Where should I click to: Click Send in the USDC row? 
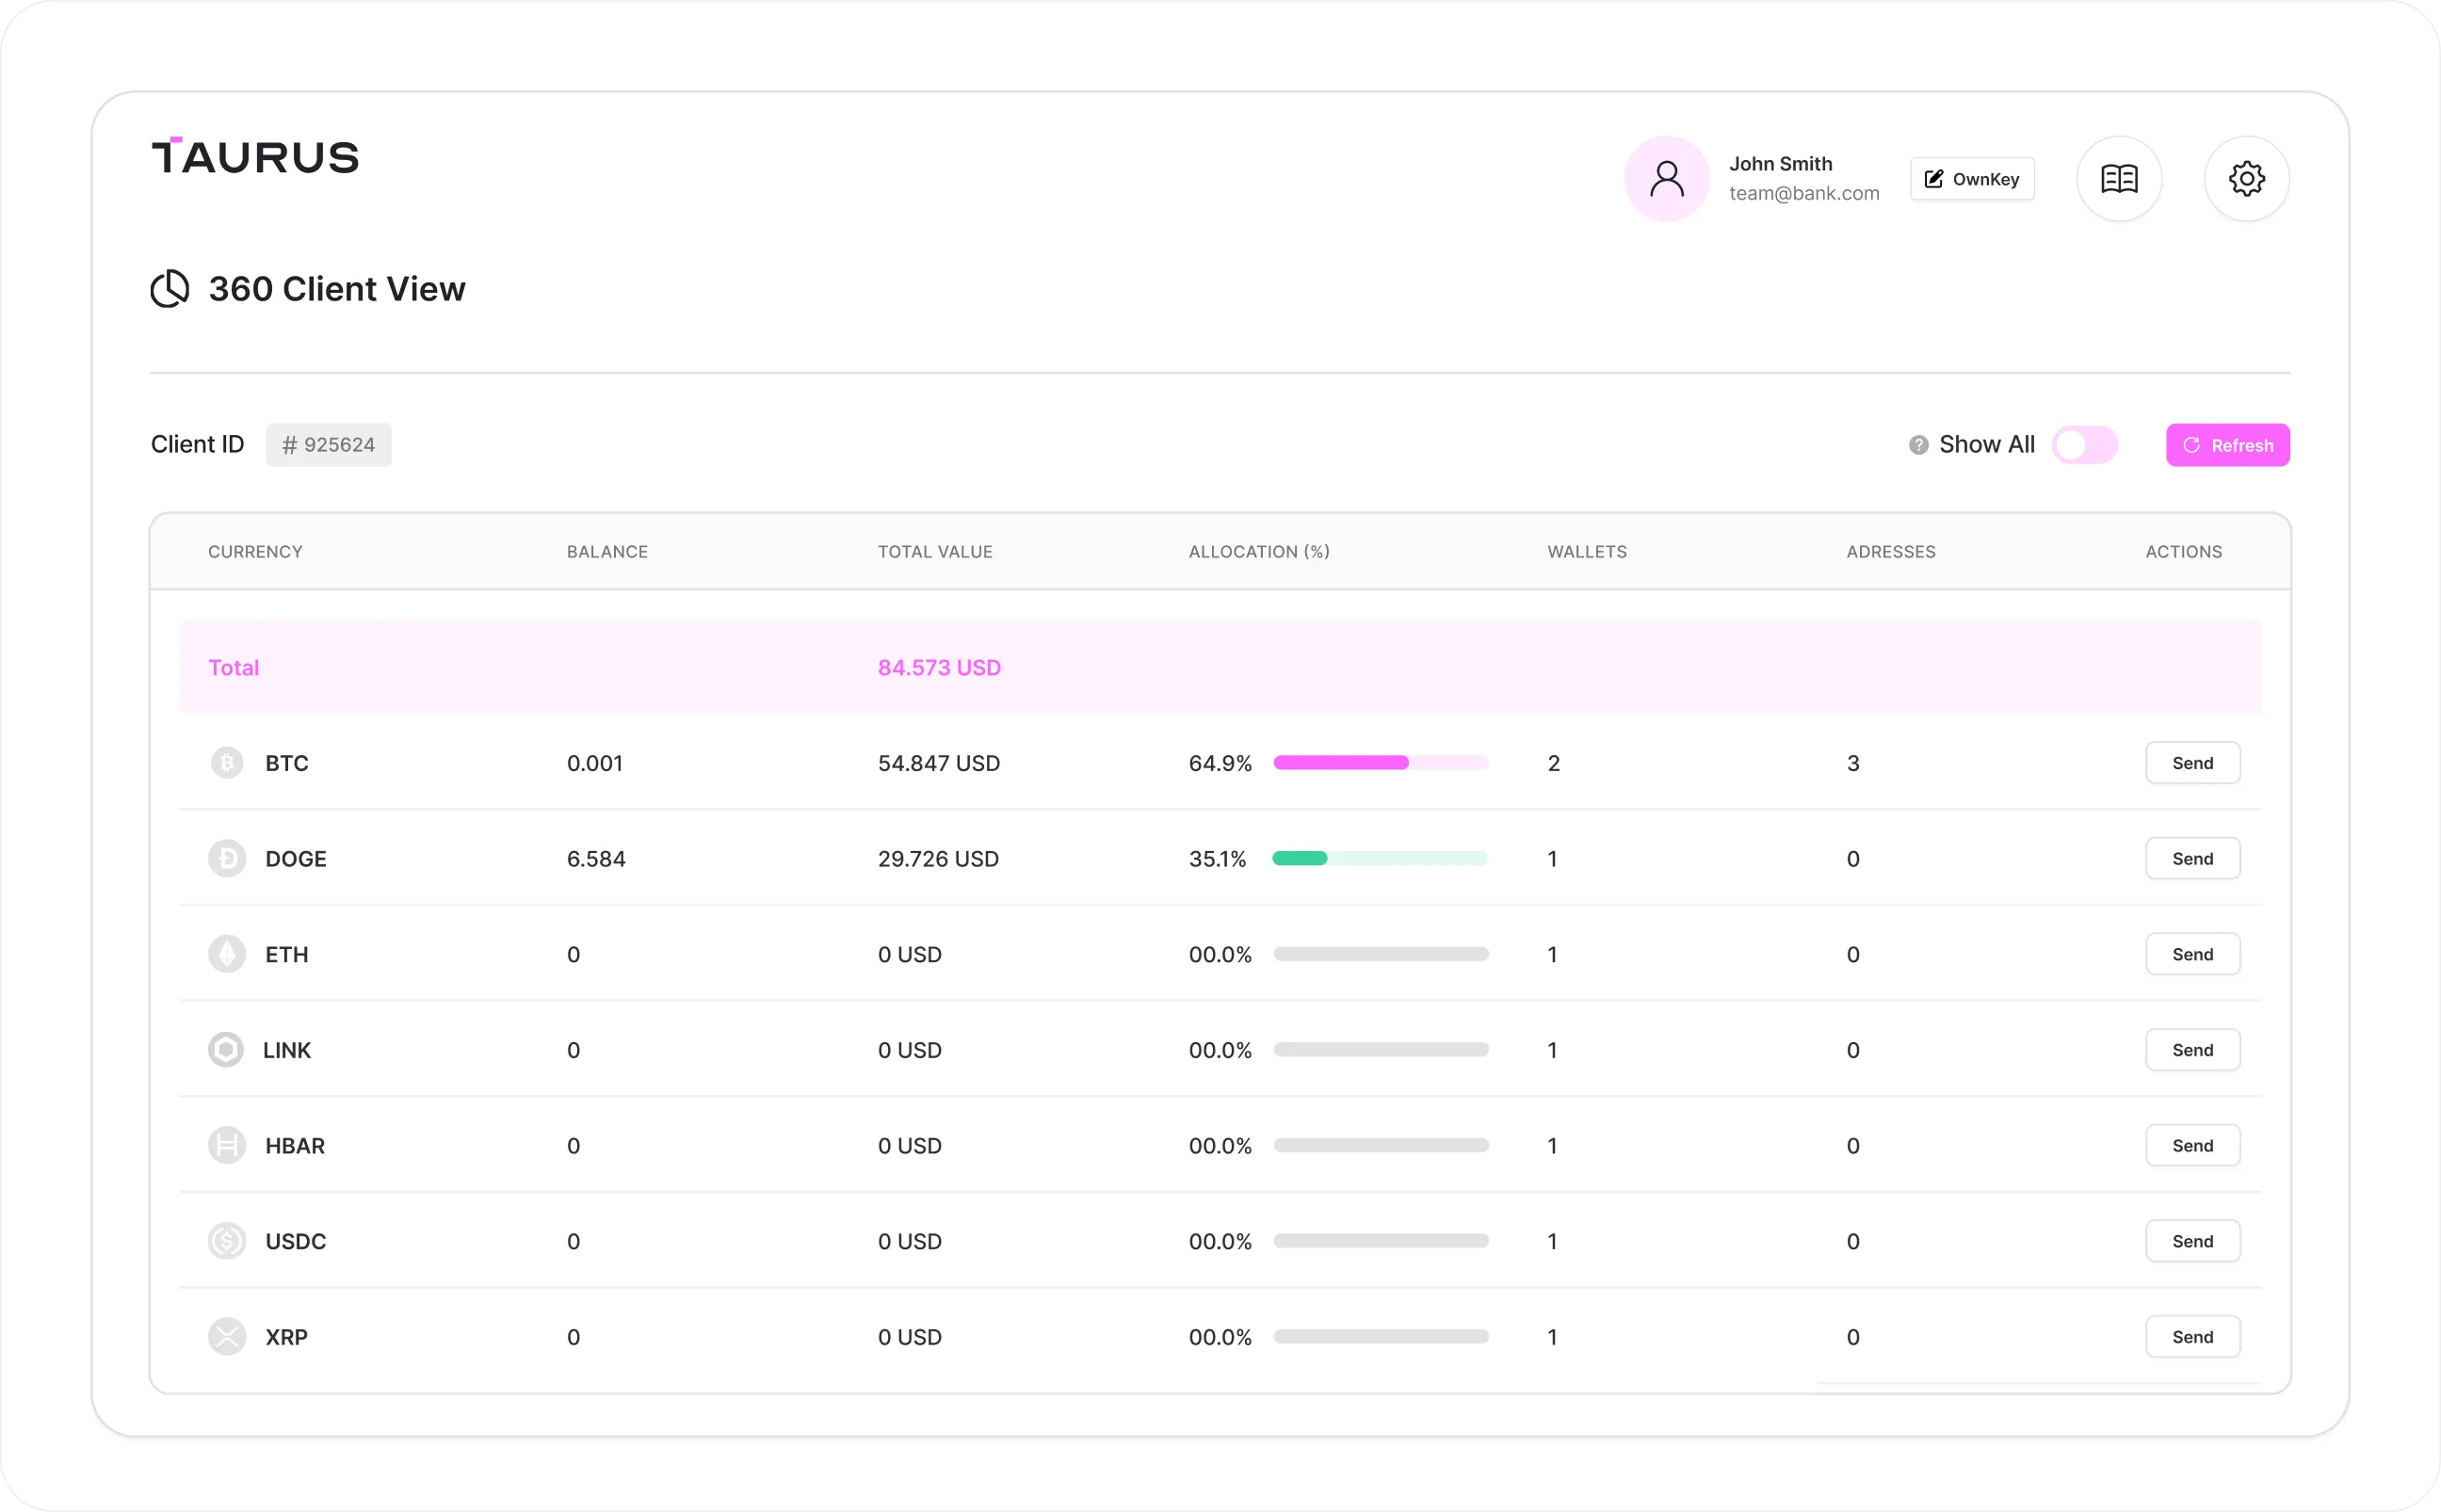[x=2192, y=1241]
